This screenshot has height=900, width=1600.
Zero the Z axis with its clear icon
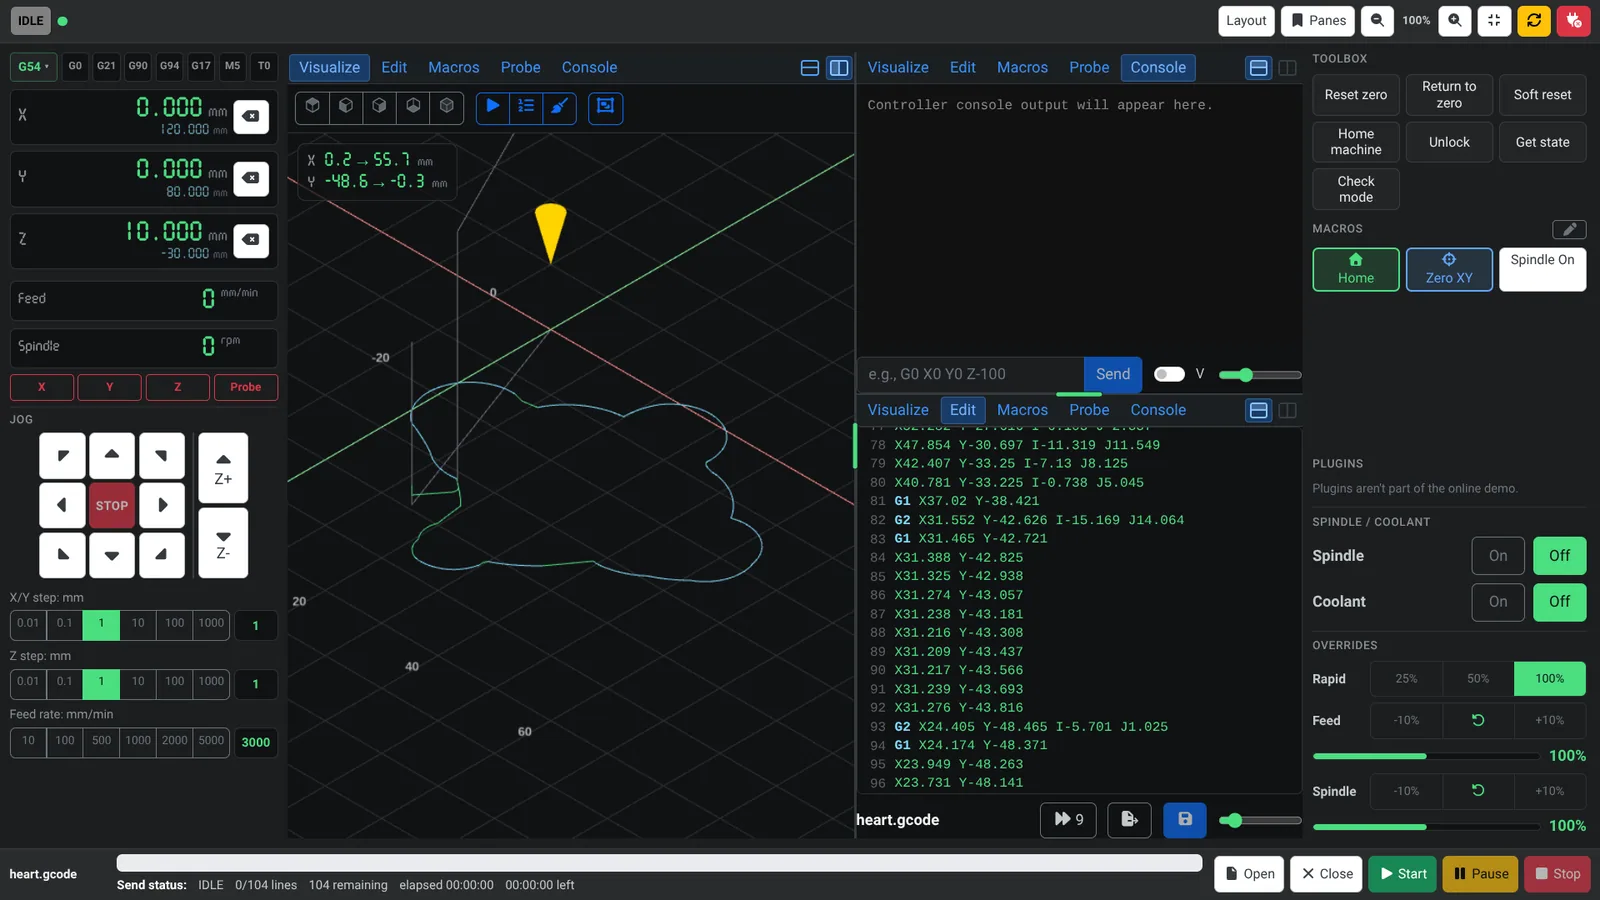[x=251, y=240]
